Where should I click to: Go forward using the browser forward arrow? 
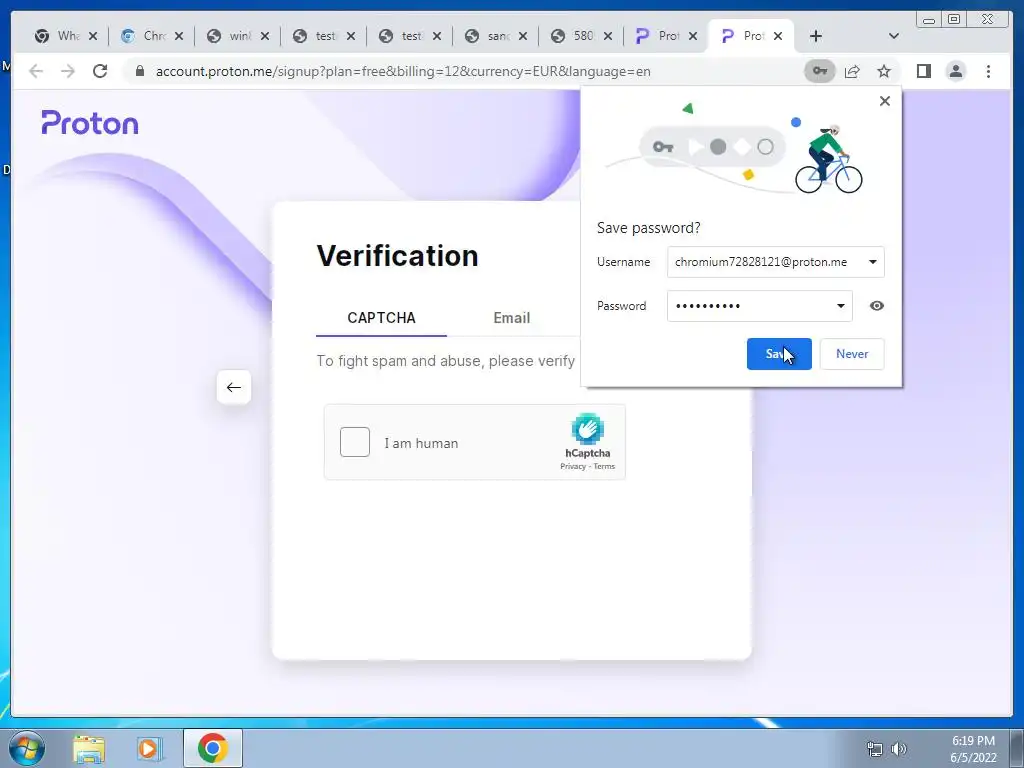[x=68, y=71]
